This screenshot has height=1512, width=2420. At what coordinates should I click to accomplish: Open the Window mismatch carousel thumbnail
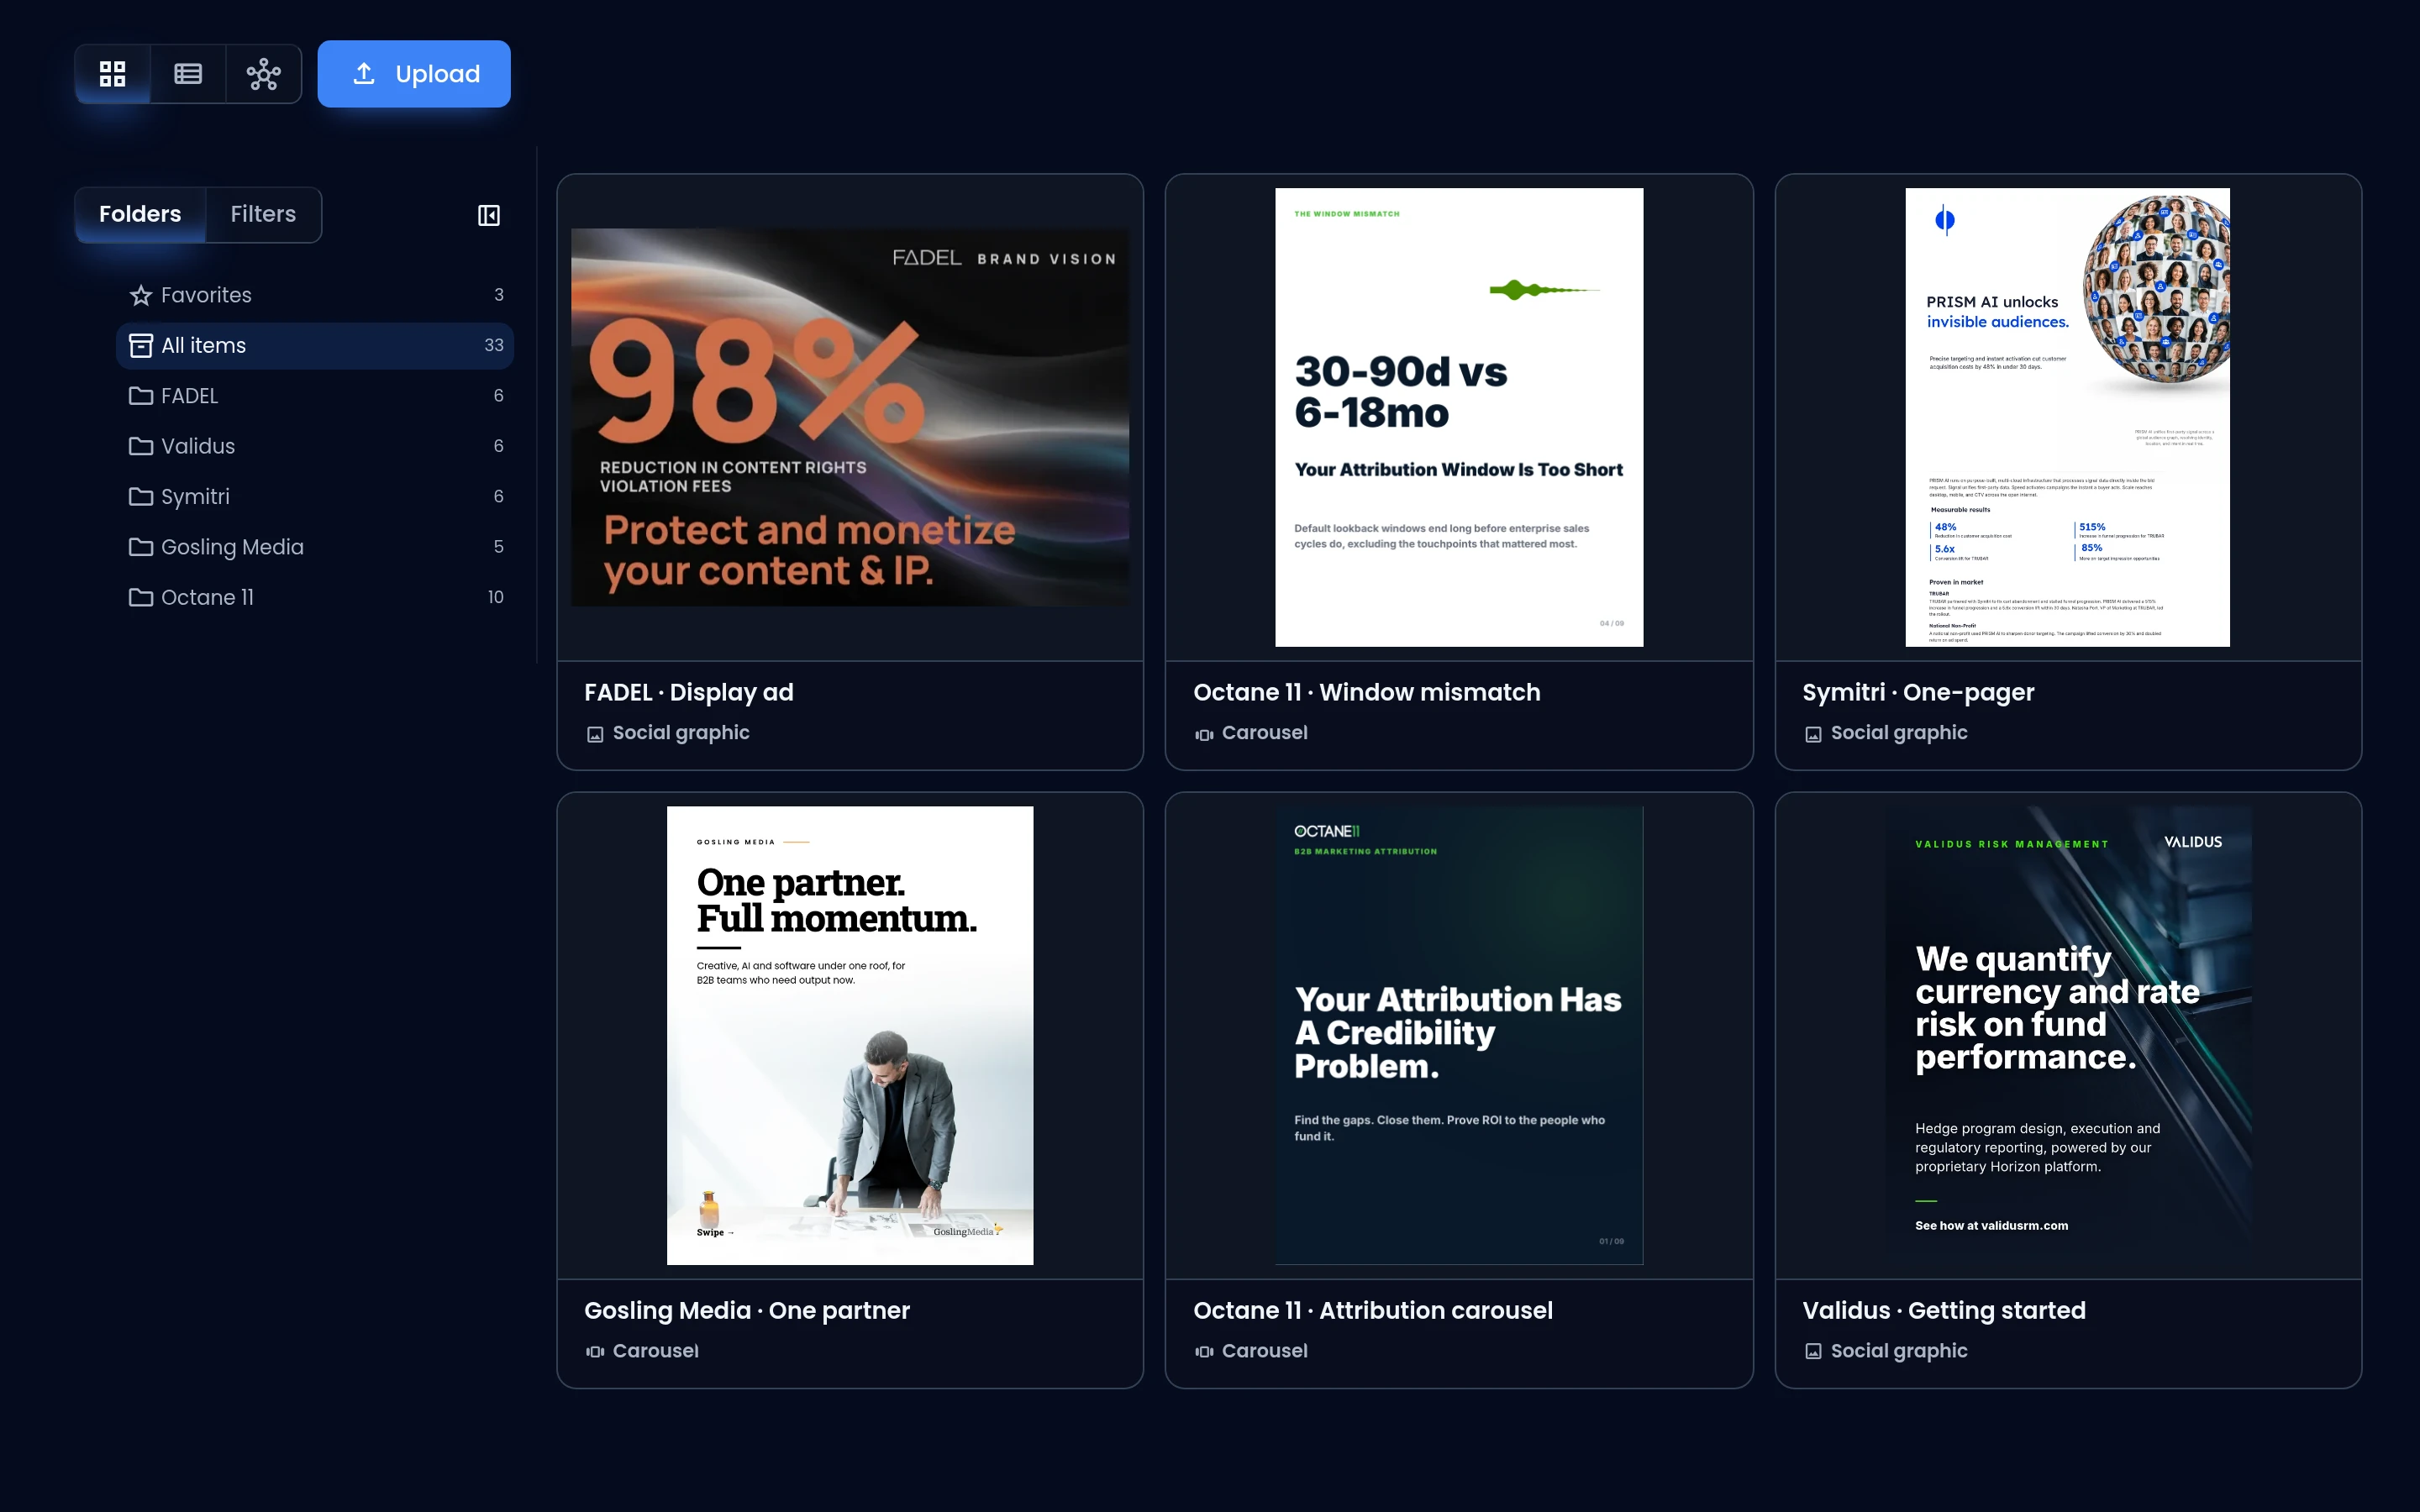(x=1459, y=417)
